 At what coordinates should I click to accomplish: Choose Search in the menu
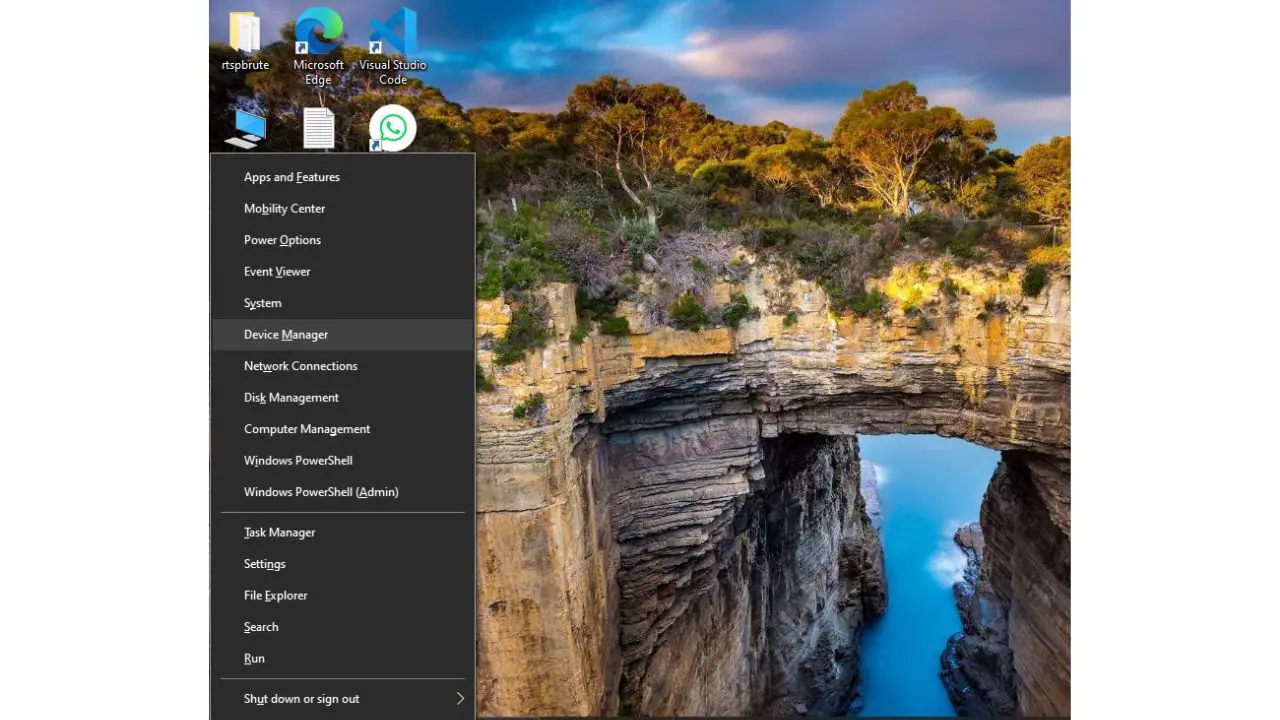pyautogui.click(x=343, y=627)
